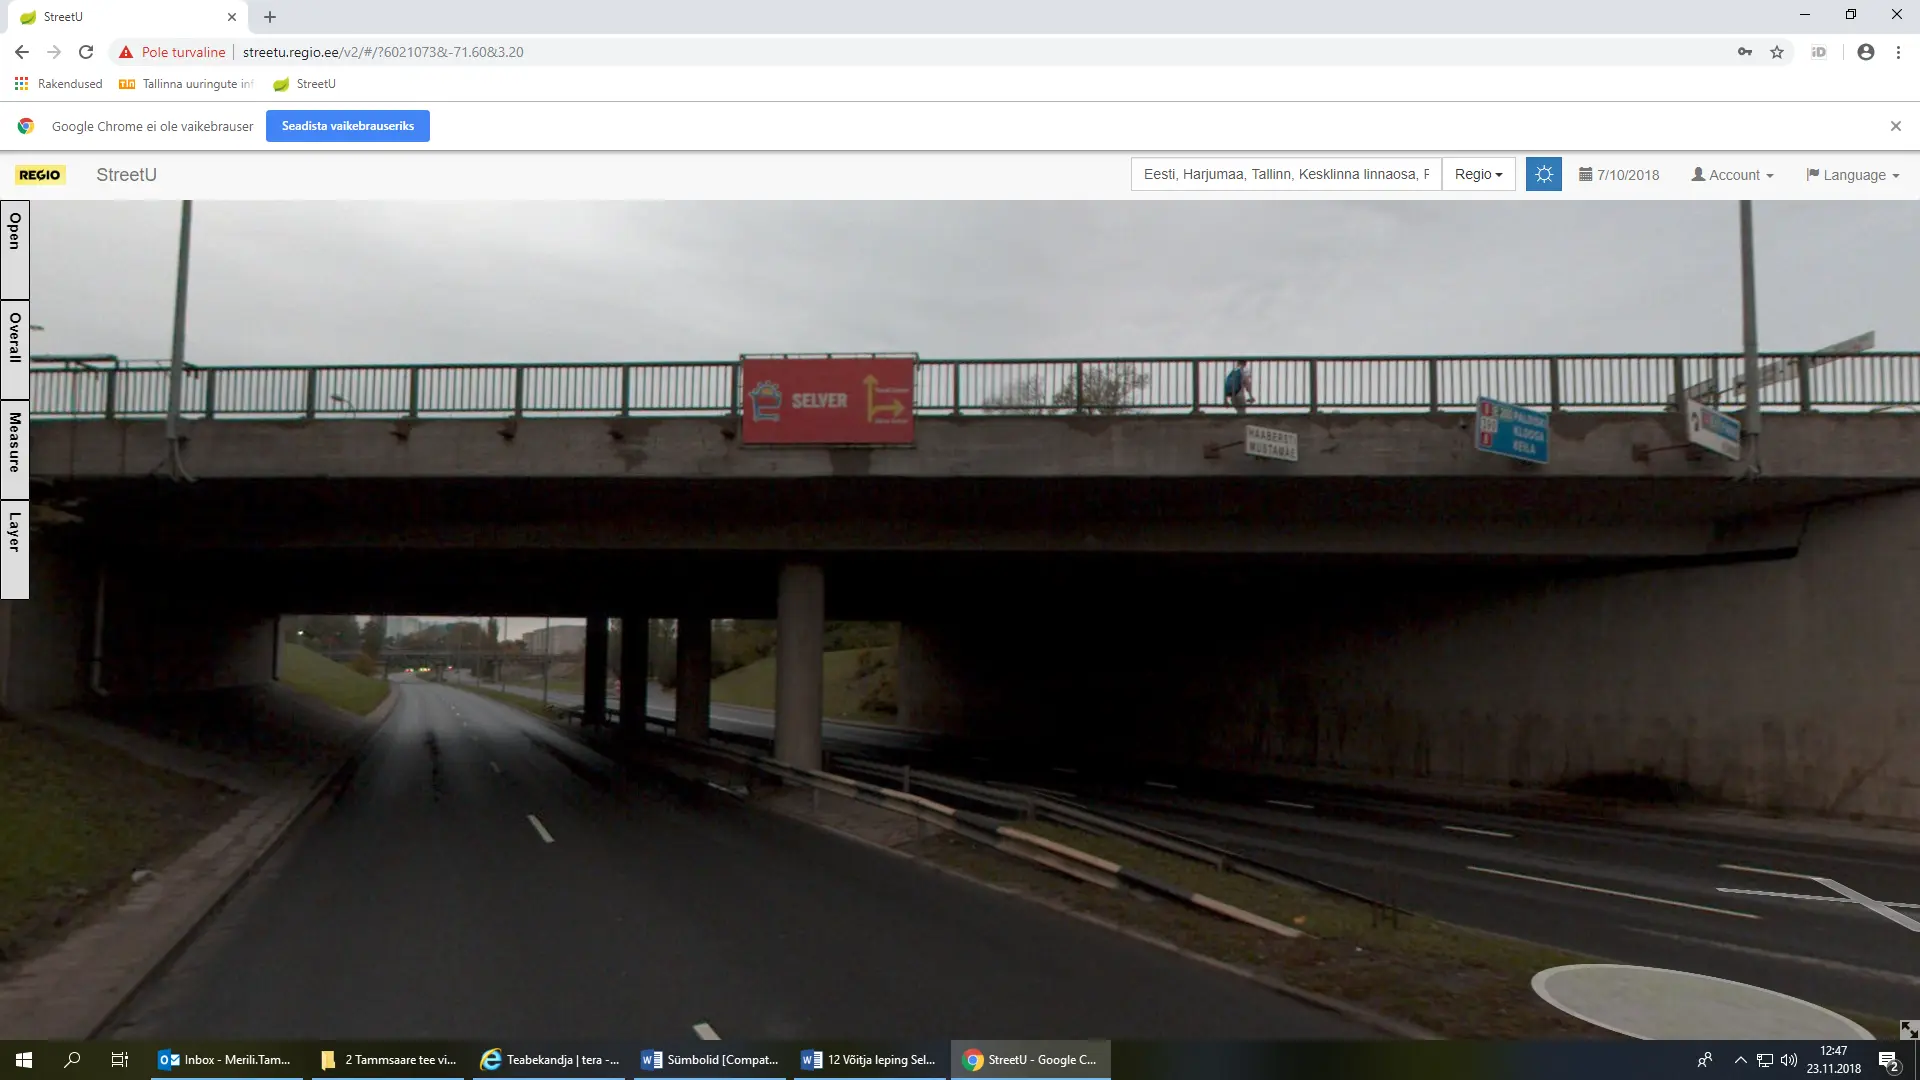This screenshot has width=1920, height=1080.
Task: Open the Chrome three-dot menu
Action: pos(1898,52)
